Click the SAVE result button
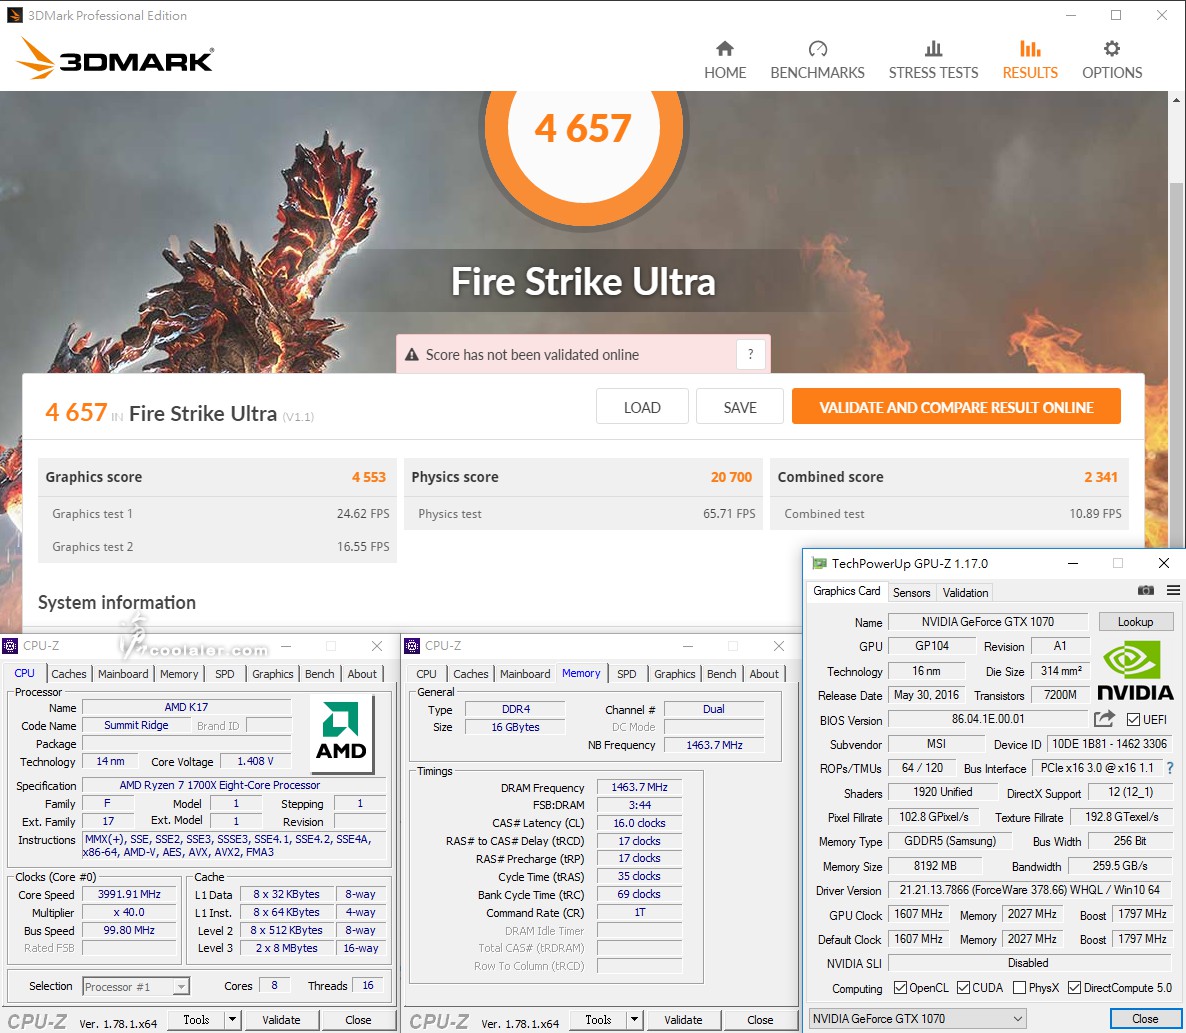This screenshot has height=1033, width=1186. coord(740,407)
